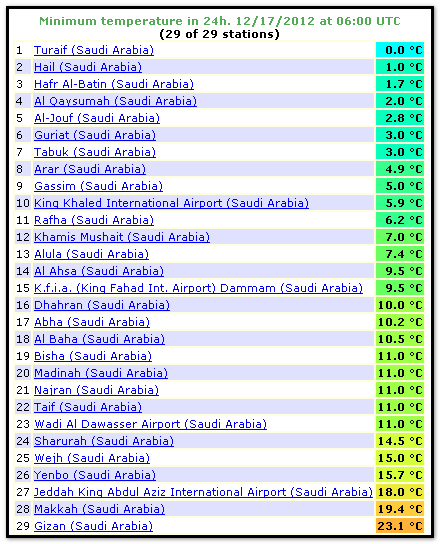Open the Hail (Saudi Arabia) link

[88, 67]
